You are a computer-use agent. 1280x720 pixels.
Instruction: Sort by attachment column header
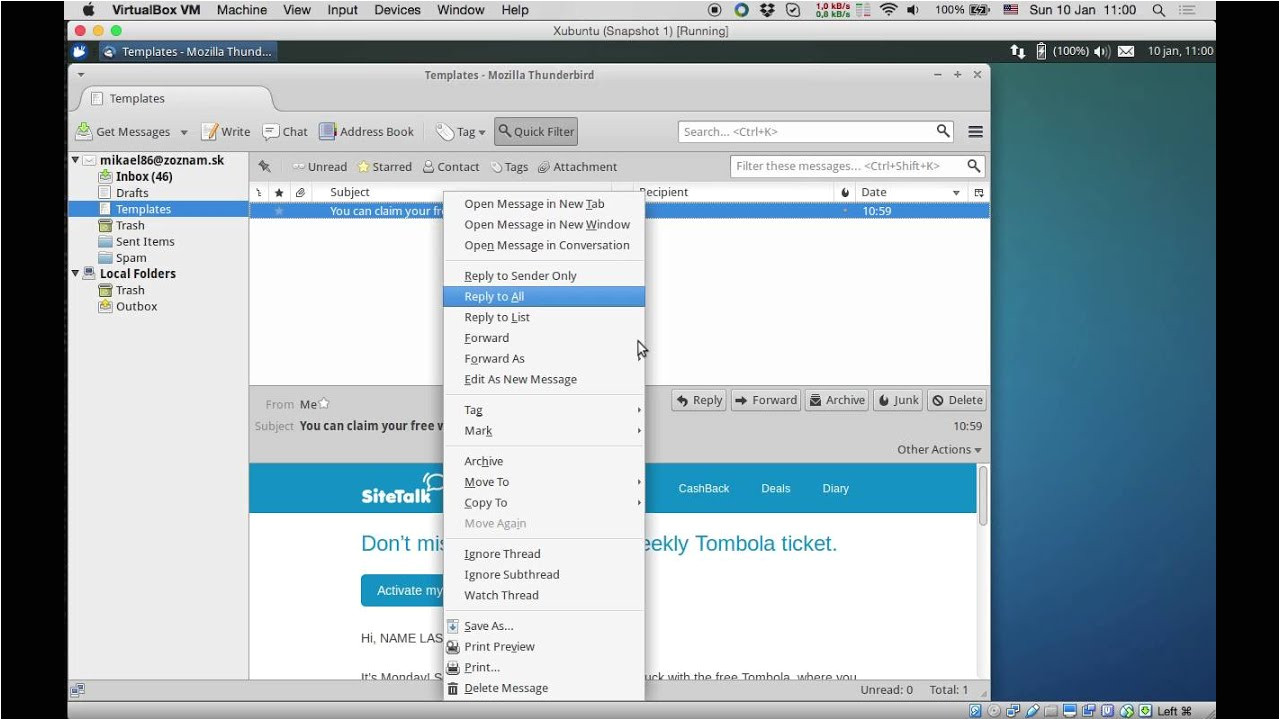[x=299, y=192]
